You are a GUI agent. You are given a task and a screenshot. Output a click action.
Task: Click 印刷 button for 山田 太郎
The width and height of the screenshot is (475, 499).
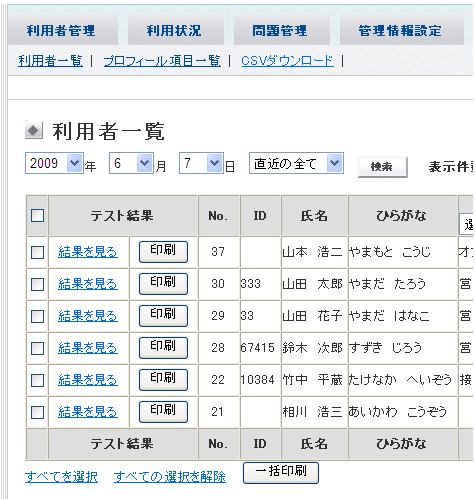[x=163, y=284]
